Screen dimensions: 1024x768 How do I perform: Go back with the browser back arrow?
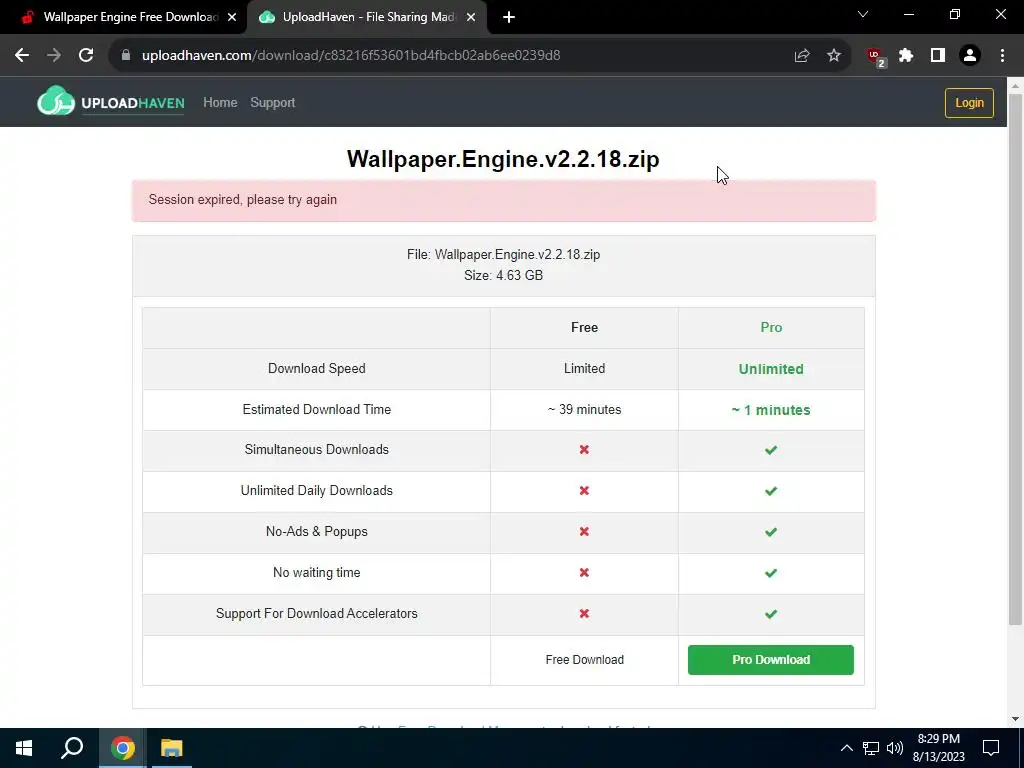[22, 56]
